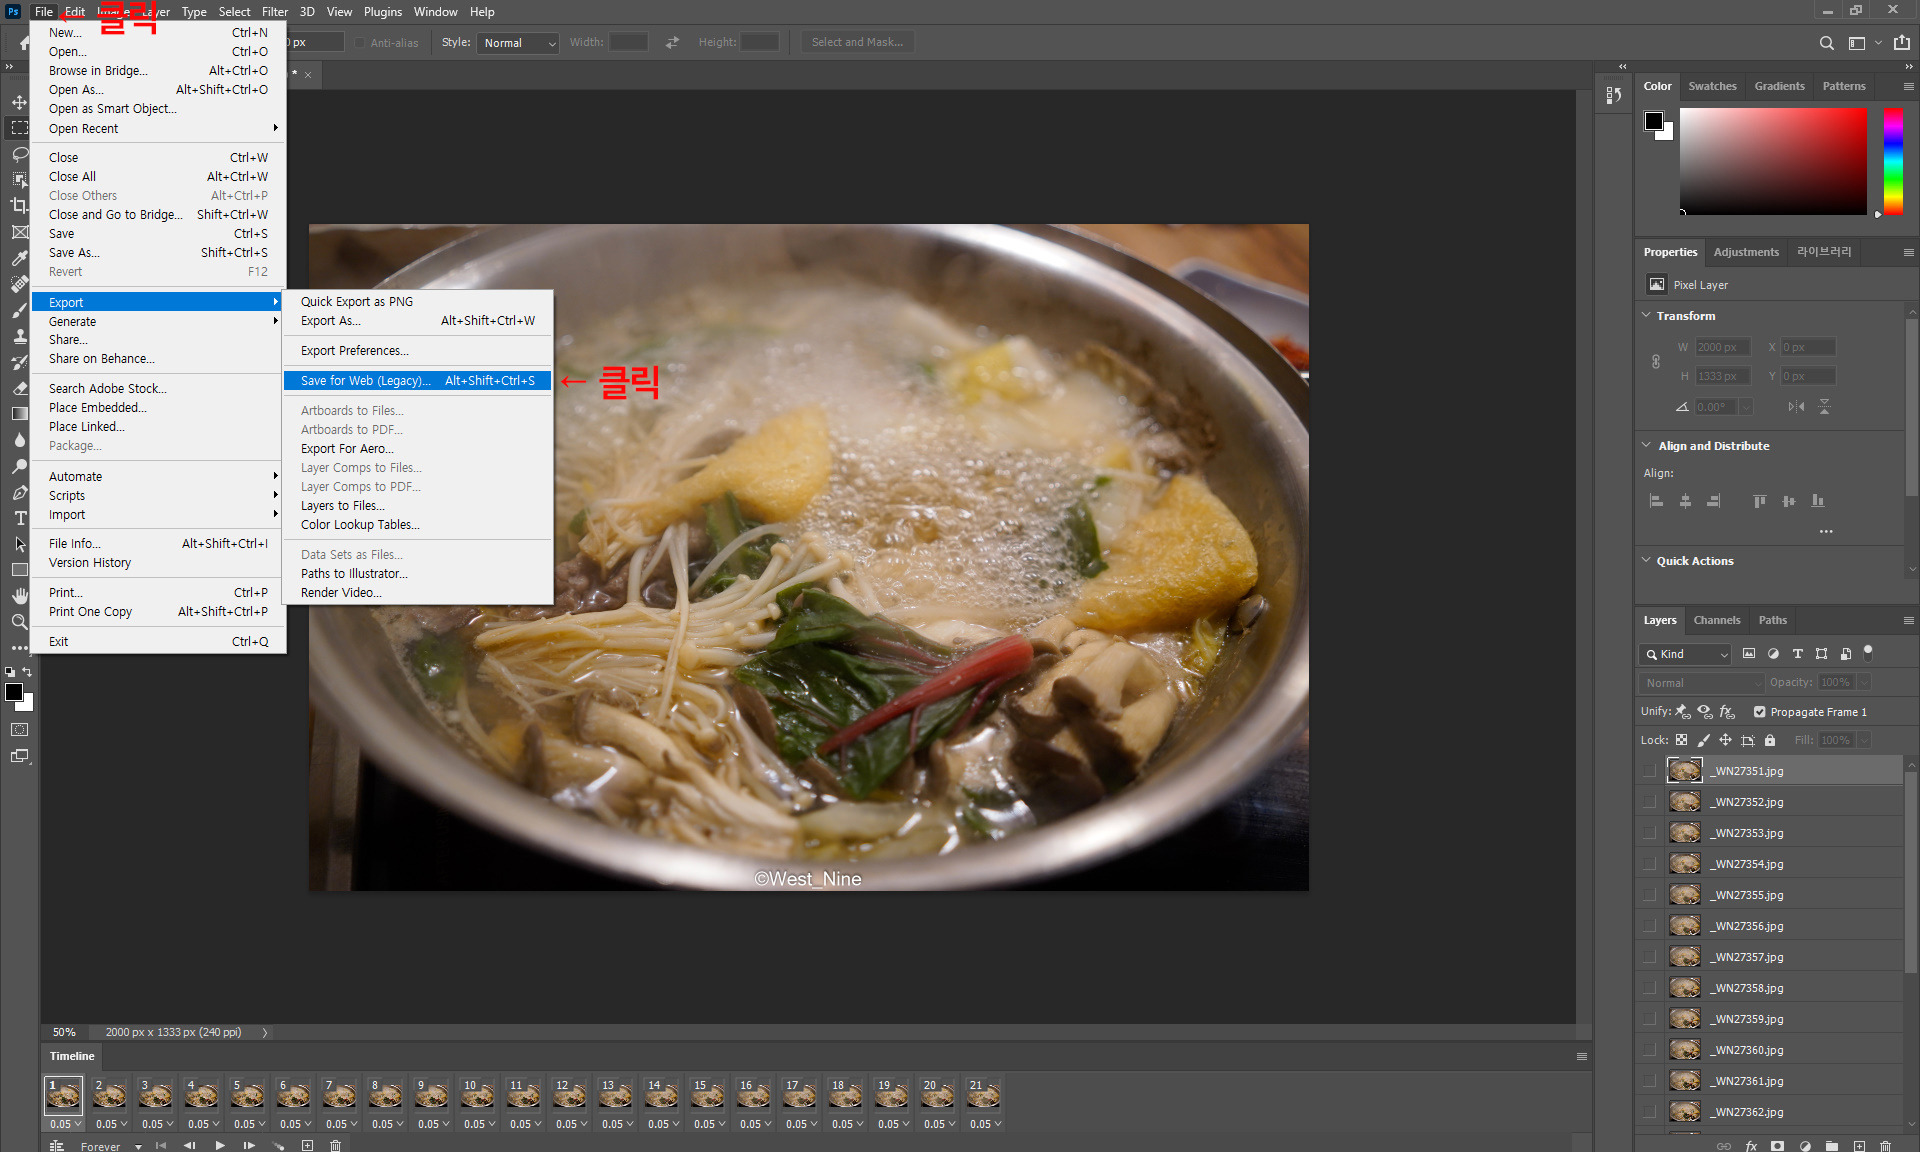Select the Eyedropper tool

point(19,258)
